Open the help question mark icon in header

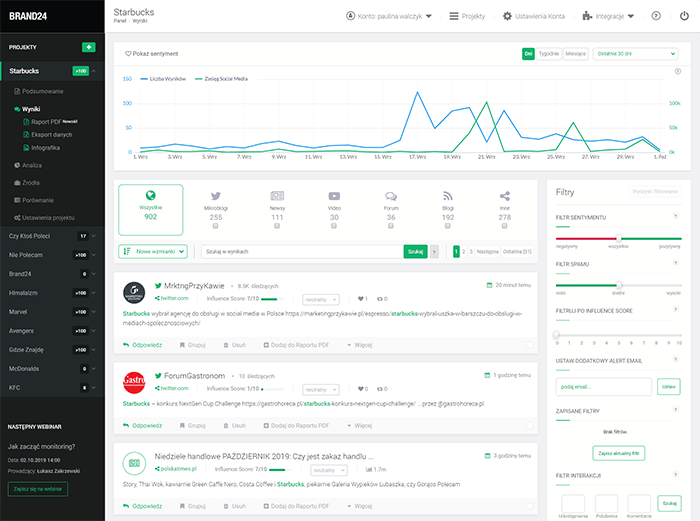656,16
